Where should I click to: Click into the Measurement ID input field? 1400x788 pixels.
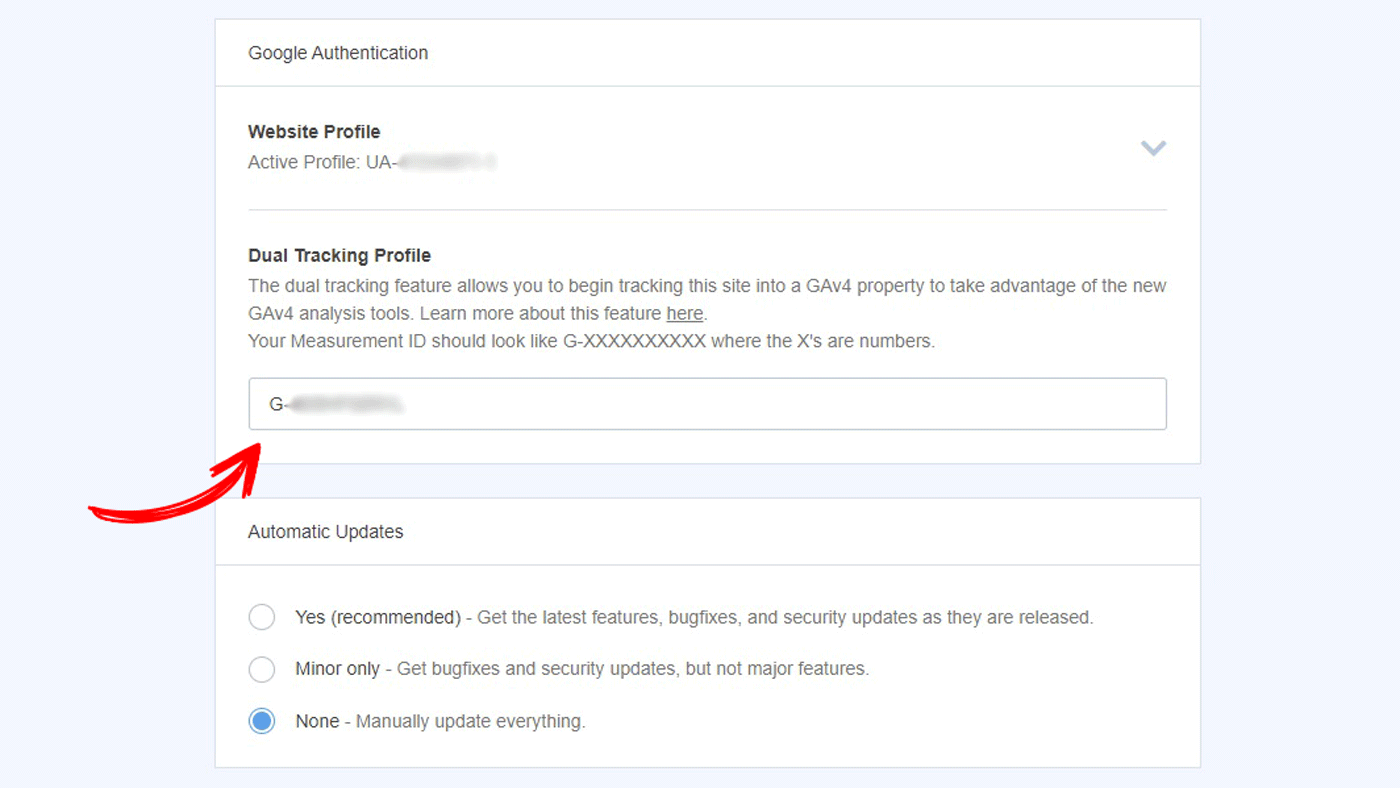coord(760,404)
